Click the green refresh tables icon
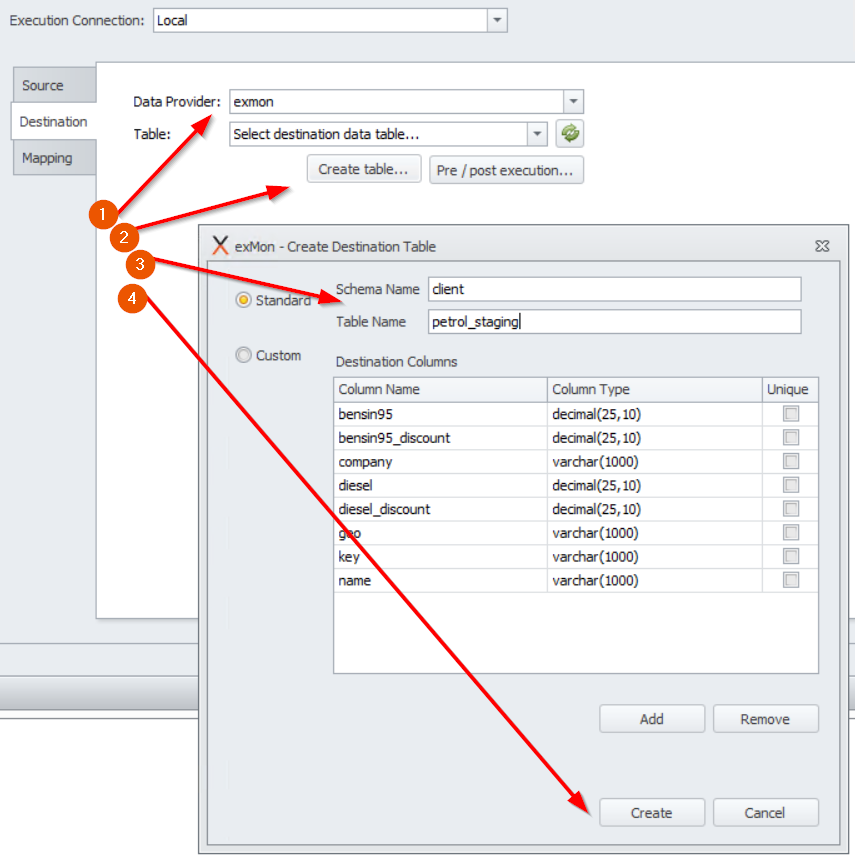 click(569, 134)
